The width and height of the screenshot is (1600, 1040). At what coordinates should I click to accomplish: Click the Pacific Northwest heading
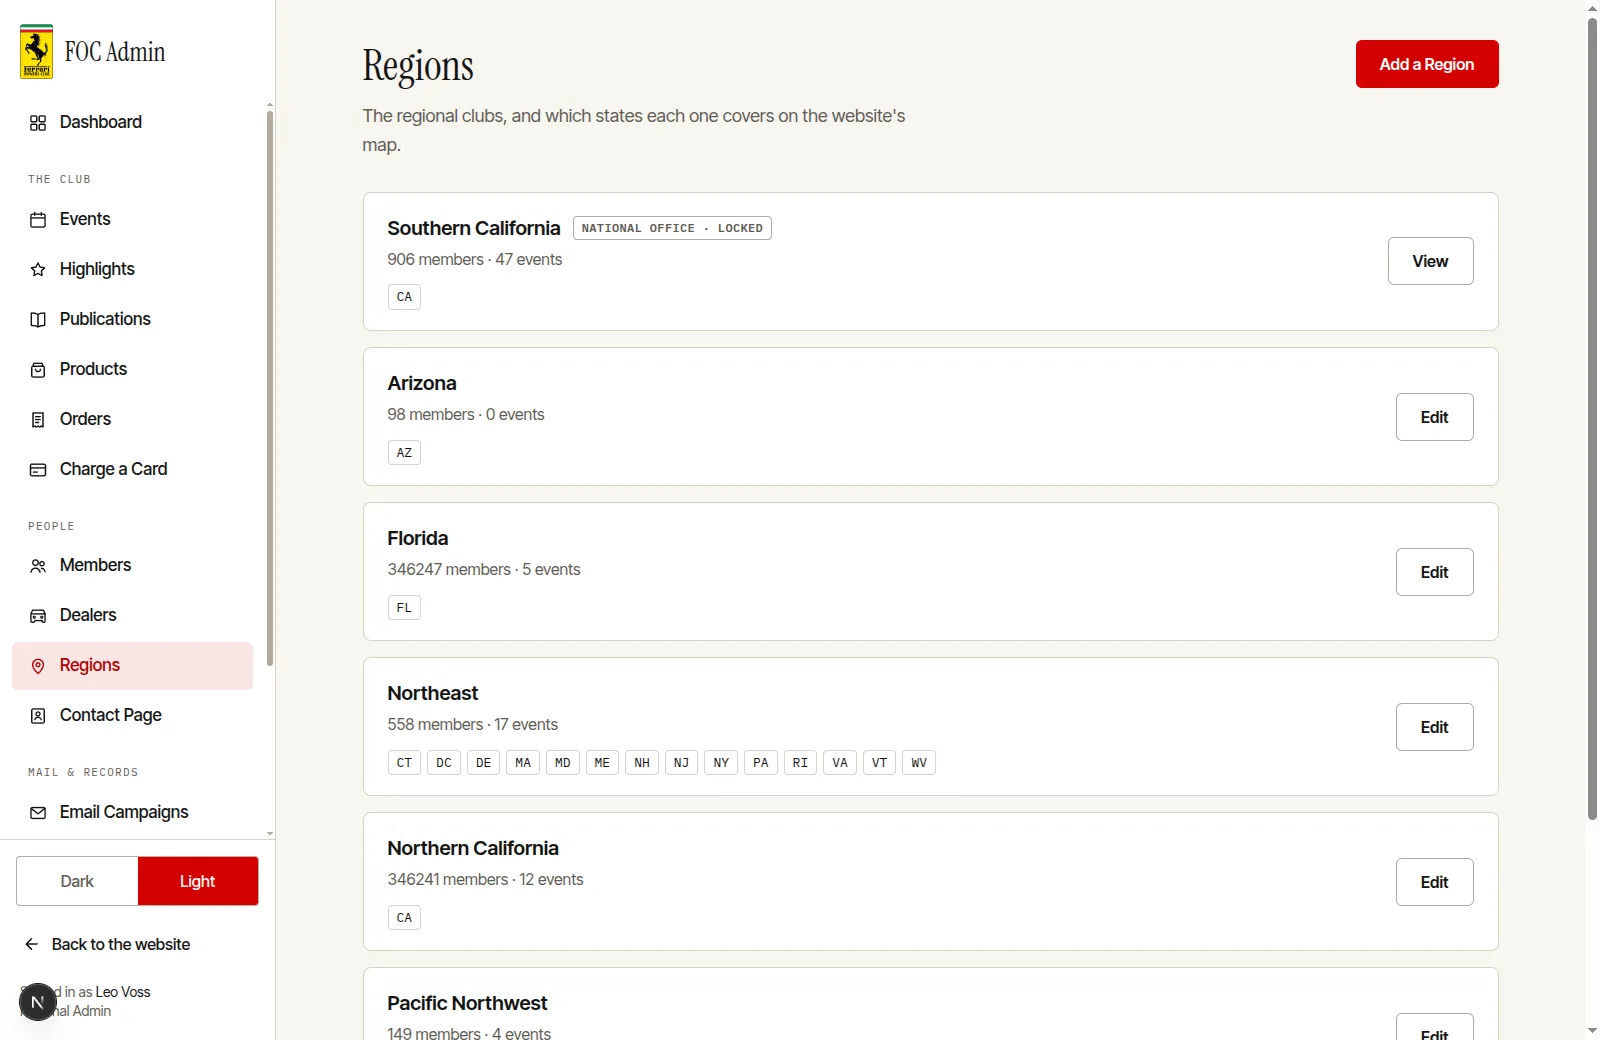[467, 1003]
